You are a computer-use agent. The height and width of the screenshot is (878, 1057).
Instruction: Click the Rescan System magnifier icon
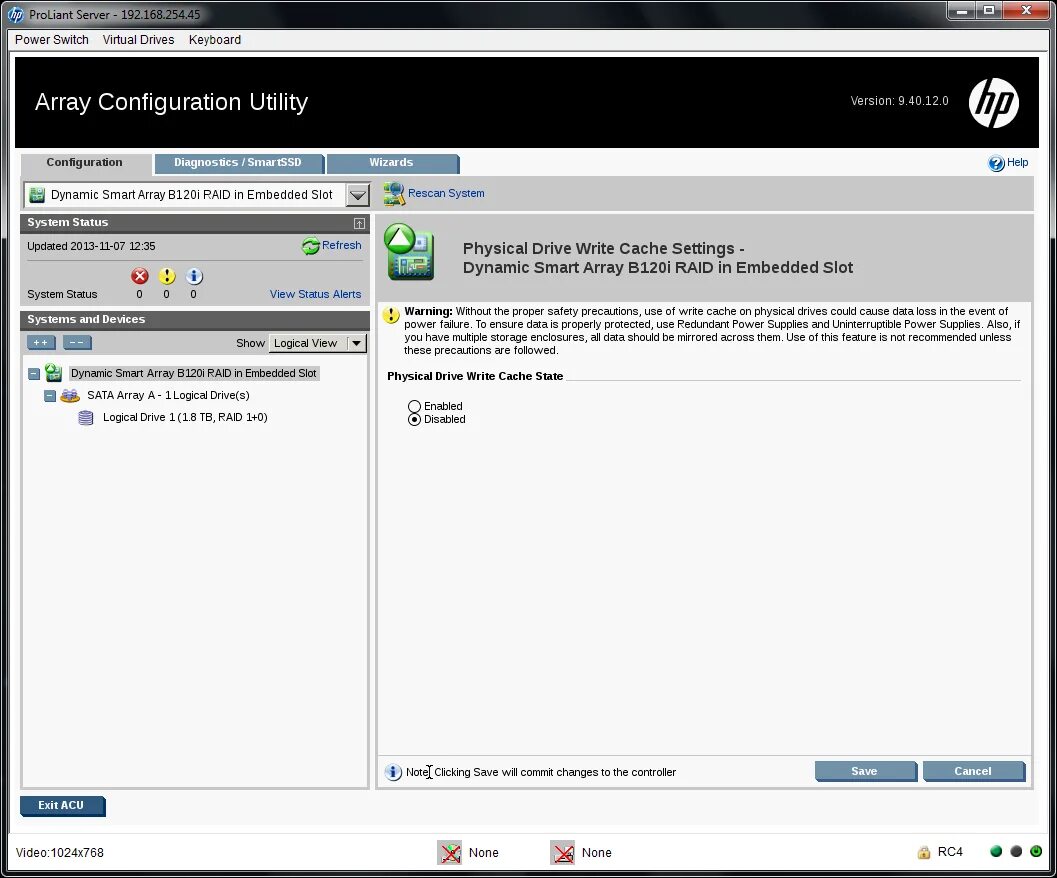pyautogui.click(x=394, y=194)
